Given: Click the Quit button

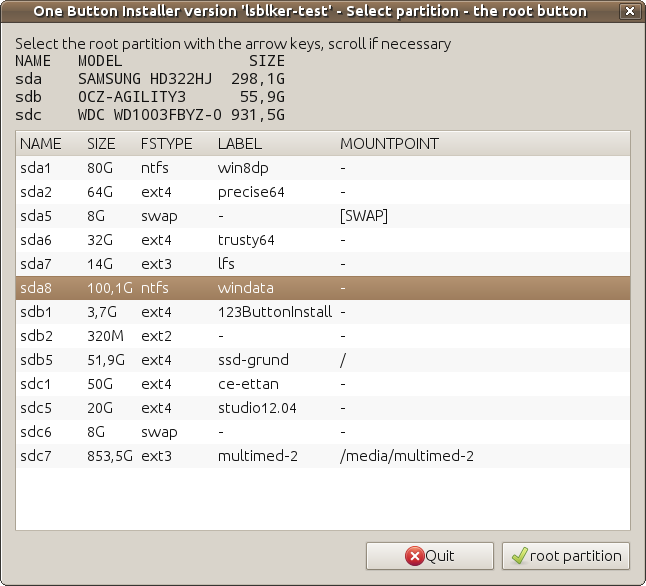Looking at the screenshot, I should point(429,556).
